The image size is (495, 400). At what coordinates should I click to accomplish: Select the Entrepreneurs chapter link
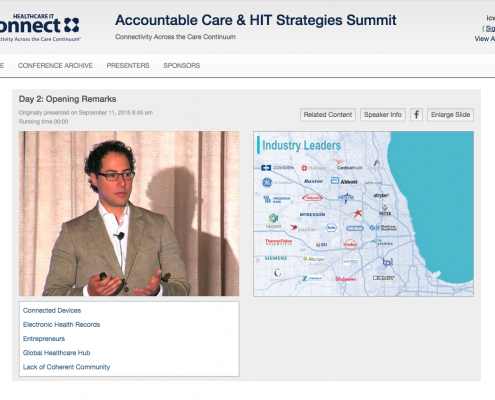pyautogui.click(x=44, y=339)
